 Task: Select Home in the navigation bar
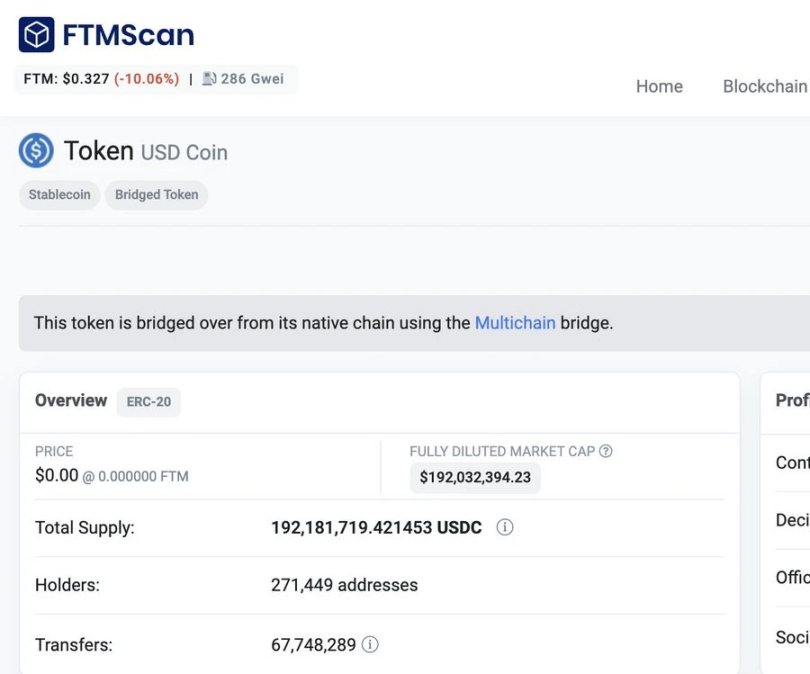[x=659, y=87]
